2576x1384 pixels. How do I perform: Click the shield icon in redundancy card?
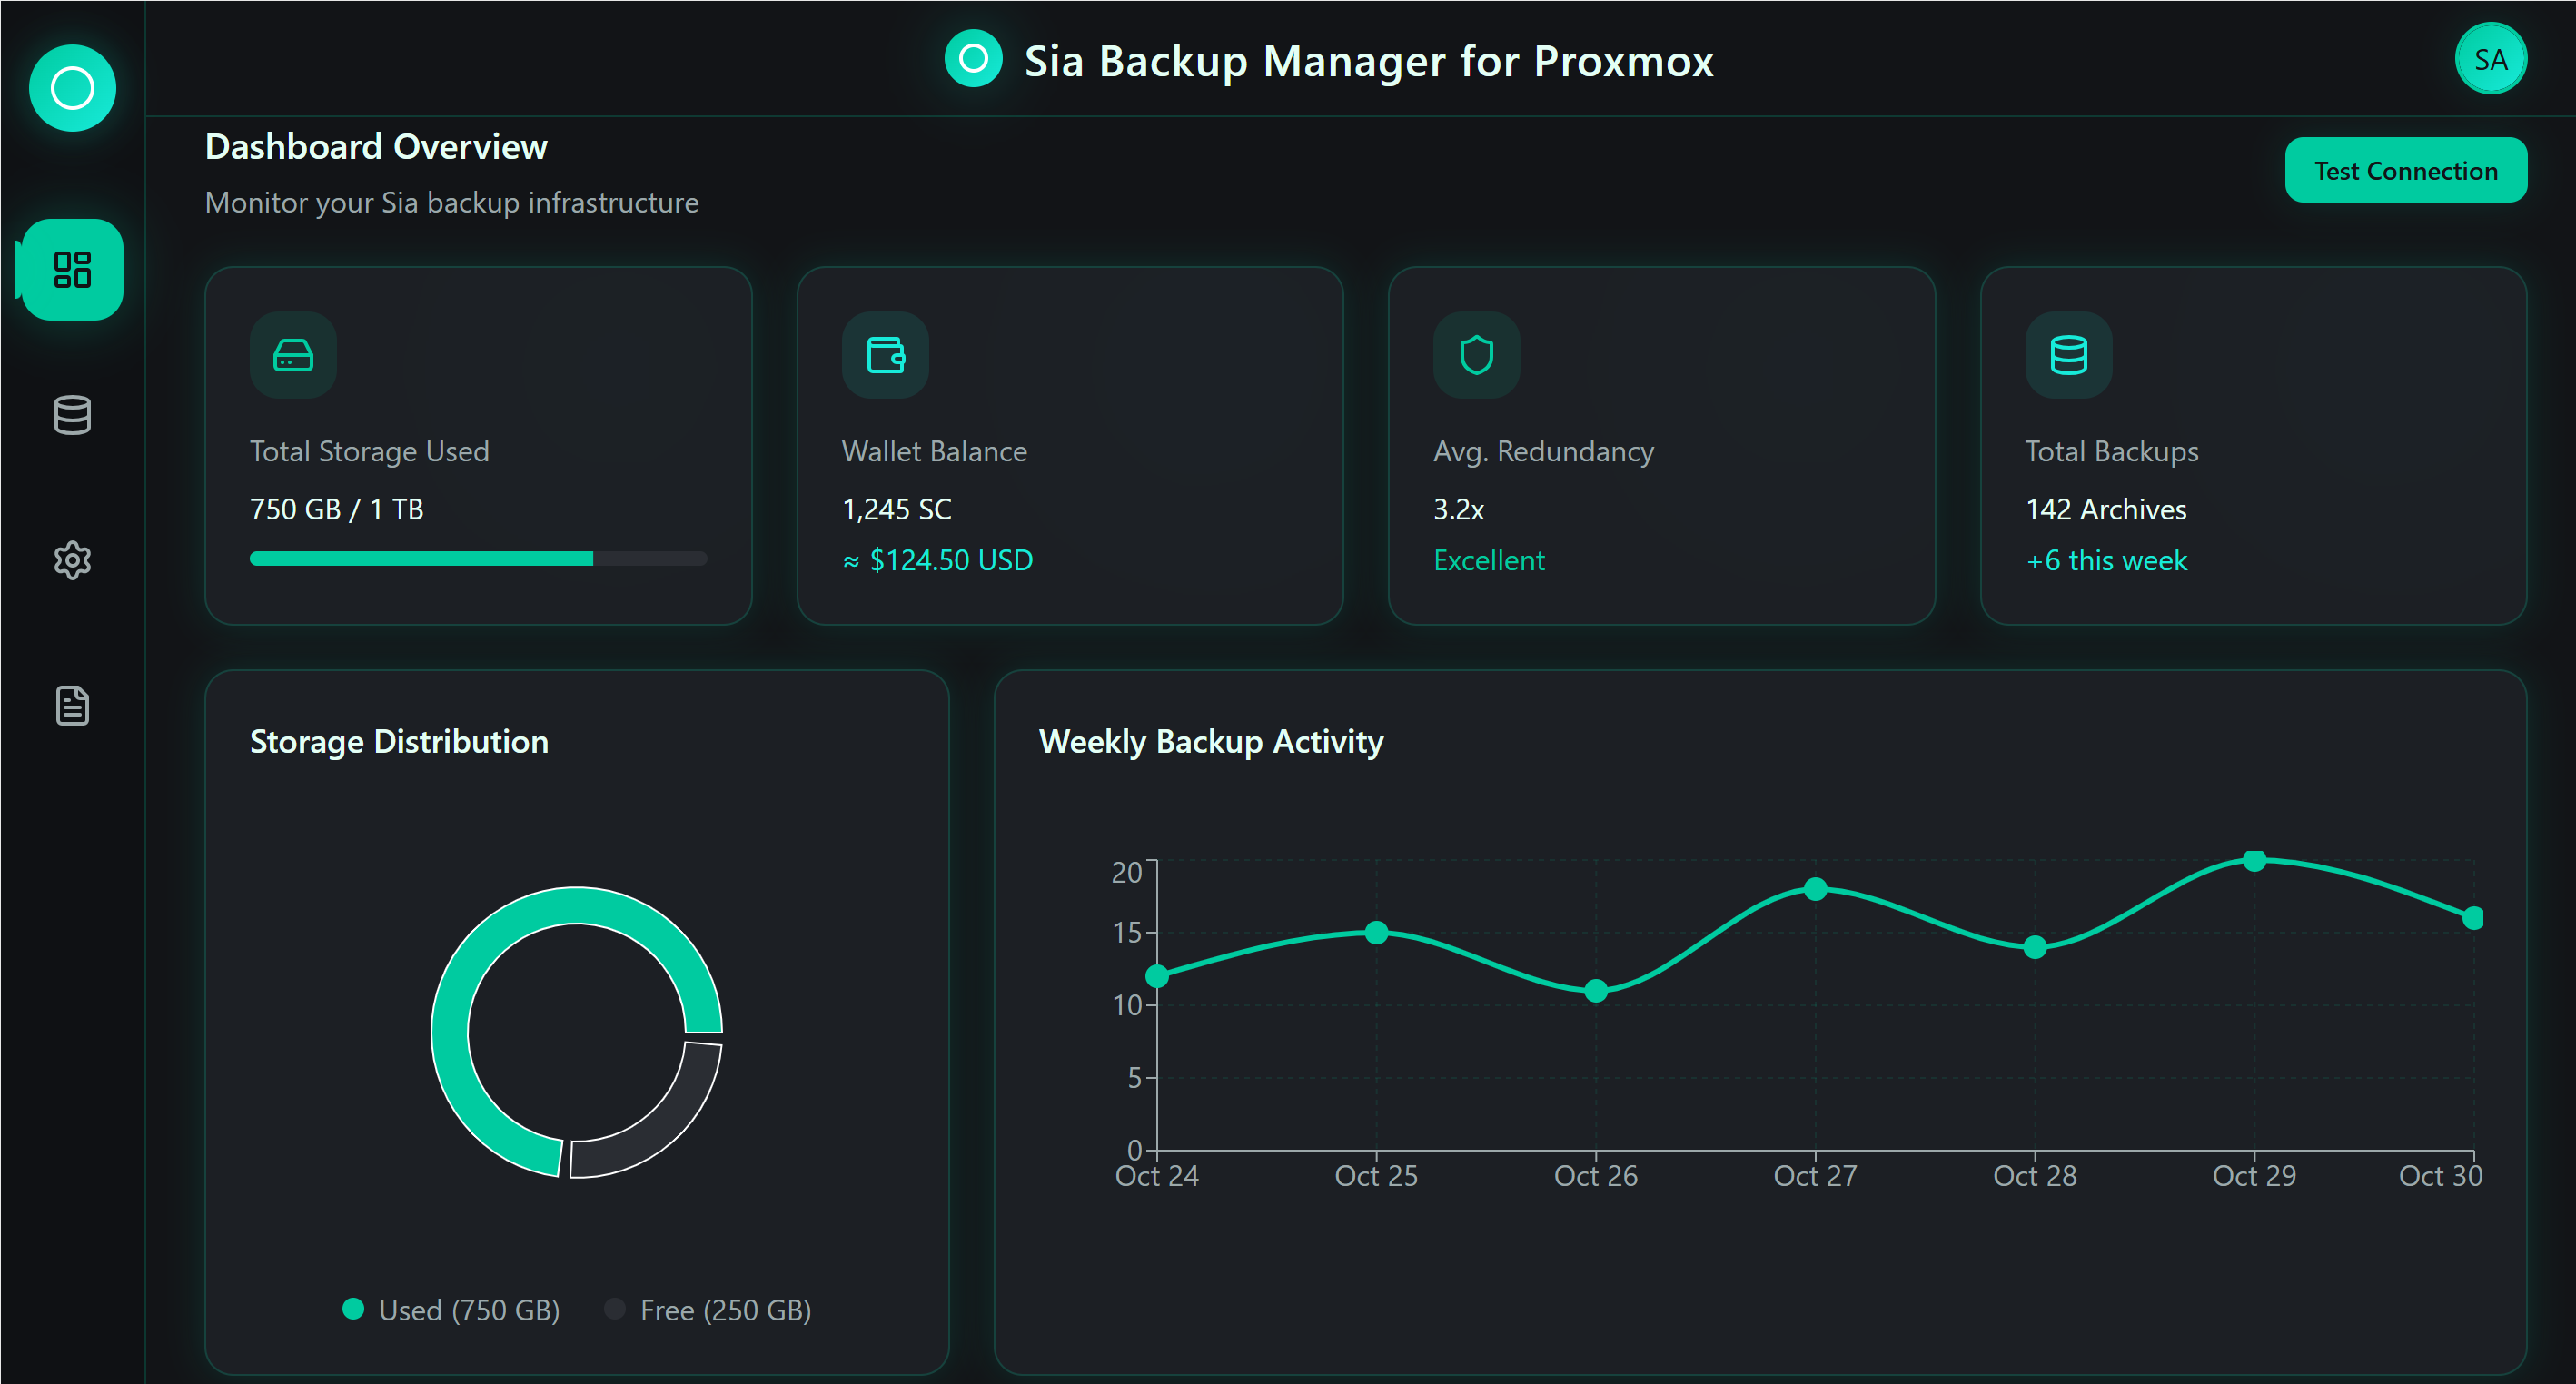(1476, 355)
